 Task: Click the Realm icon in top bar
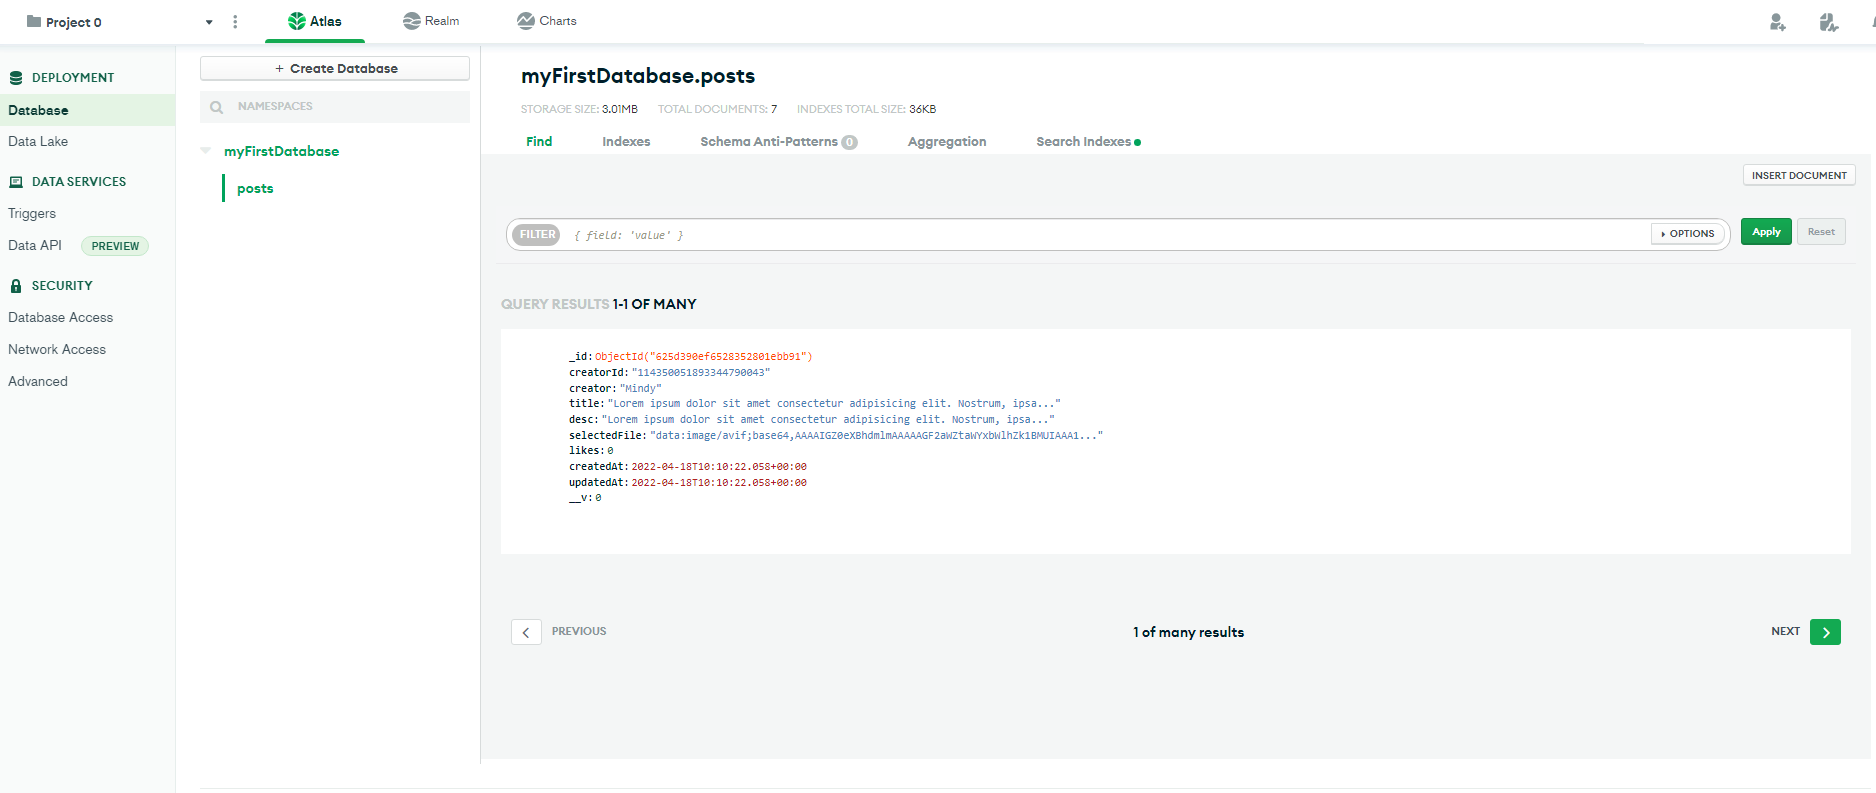coord(411,21)
